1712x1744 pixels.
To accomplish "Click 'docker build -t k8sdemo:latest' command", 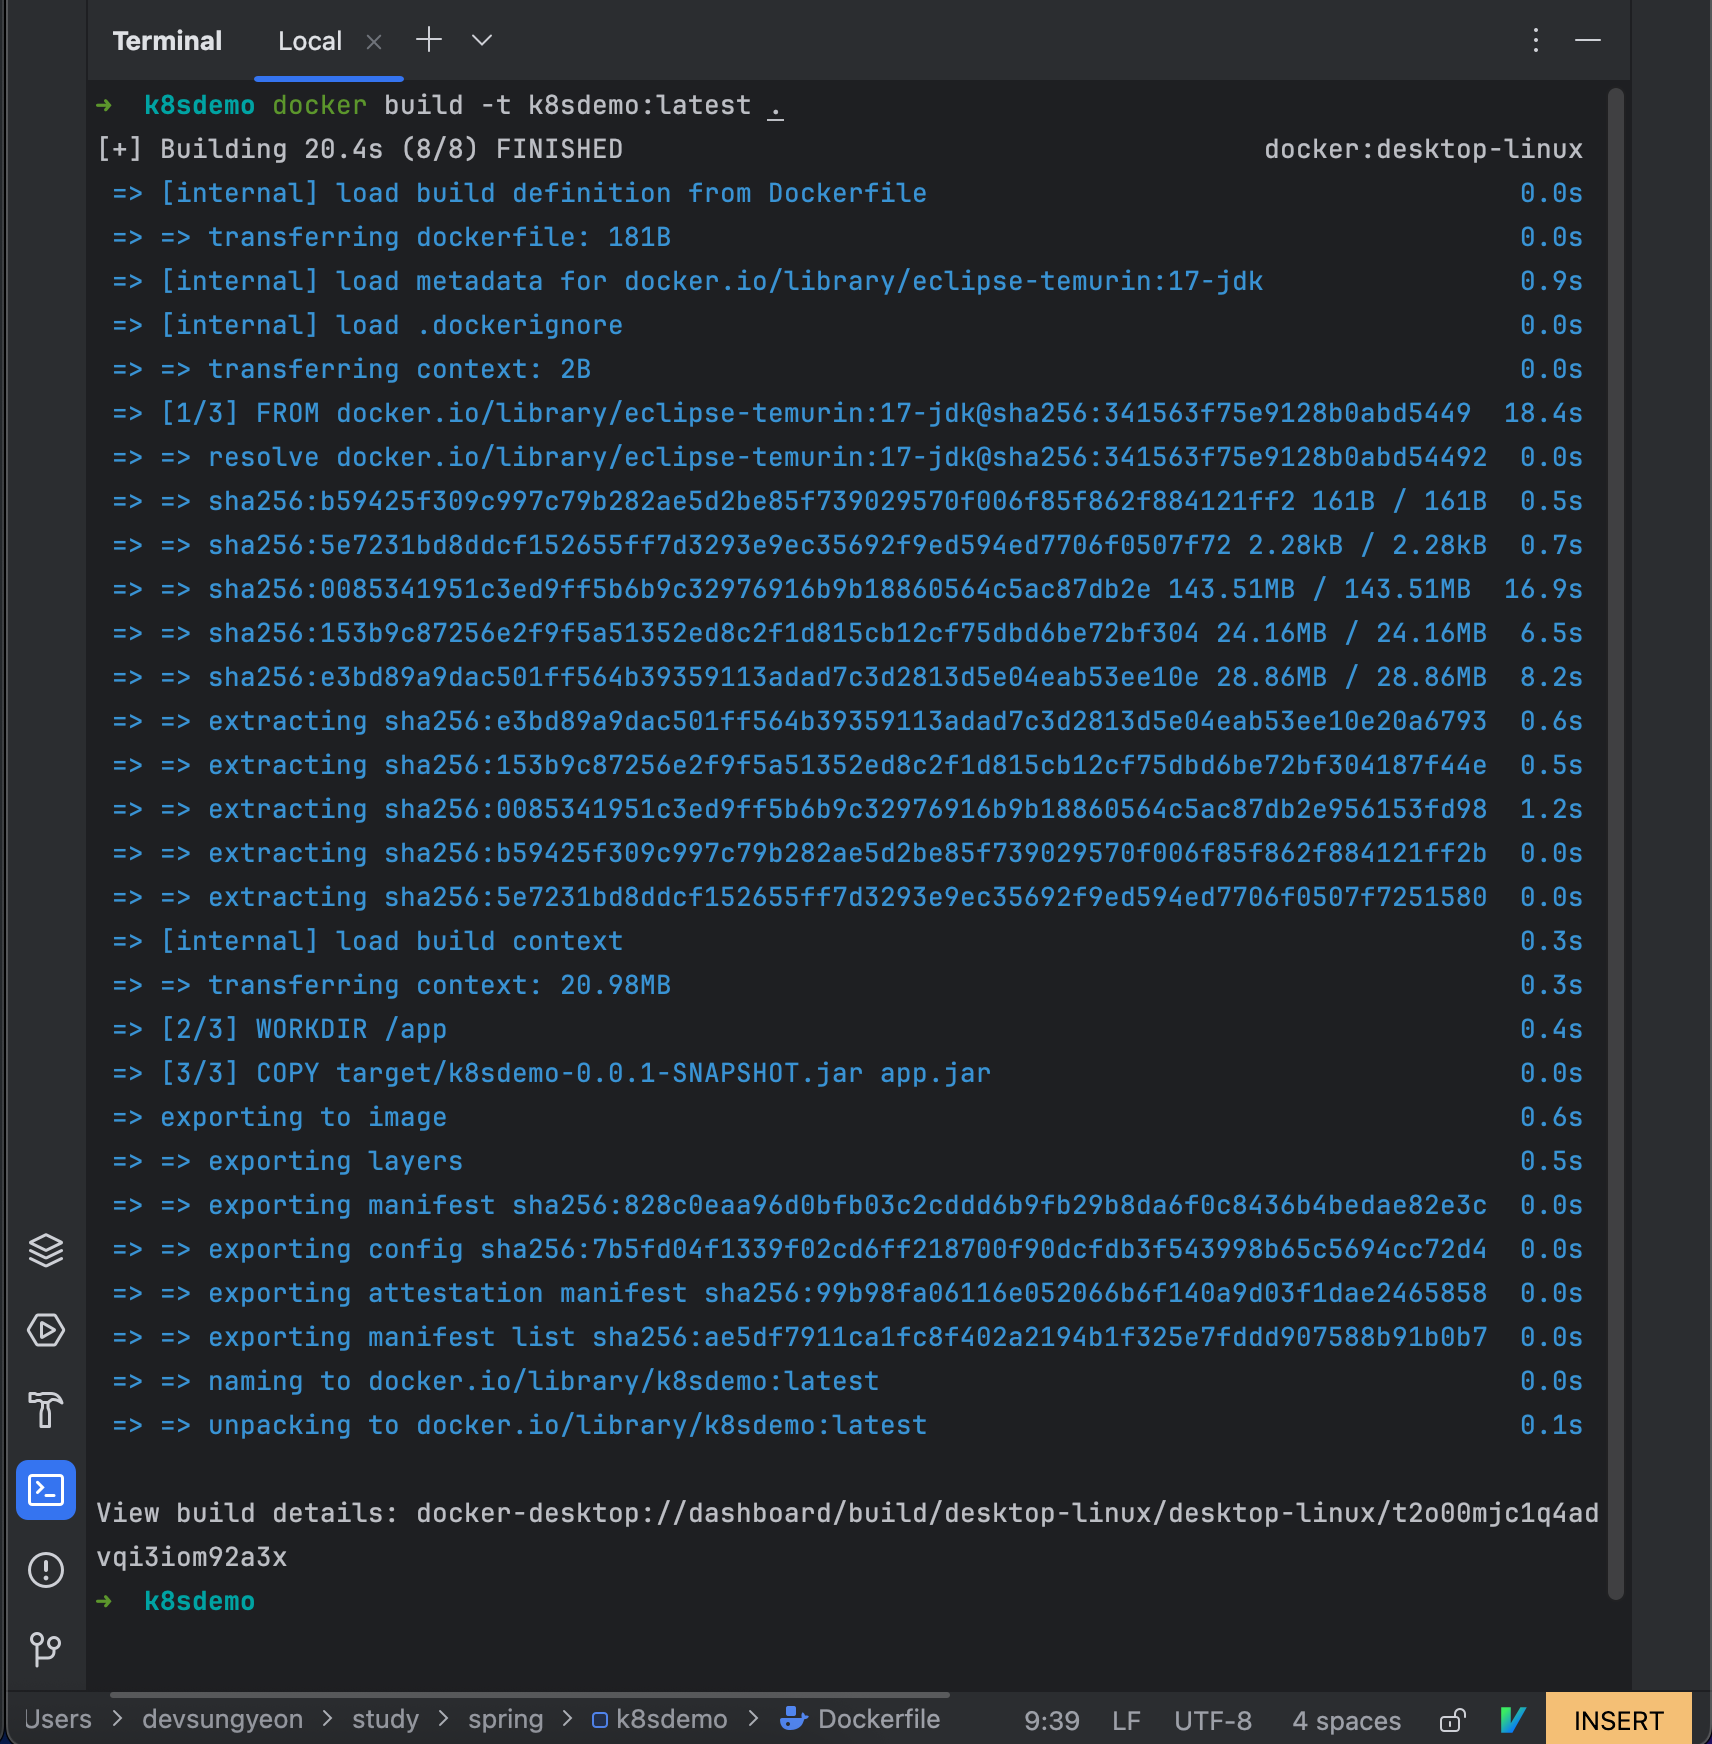I will tap(511, 105).
